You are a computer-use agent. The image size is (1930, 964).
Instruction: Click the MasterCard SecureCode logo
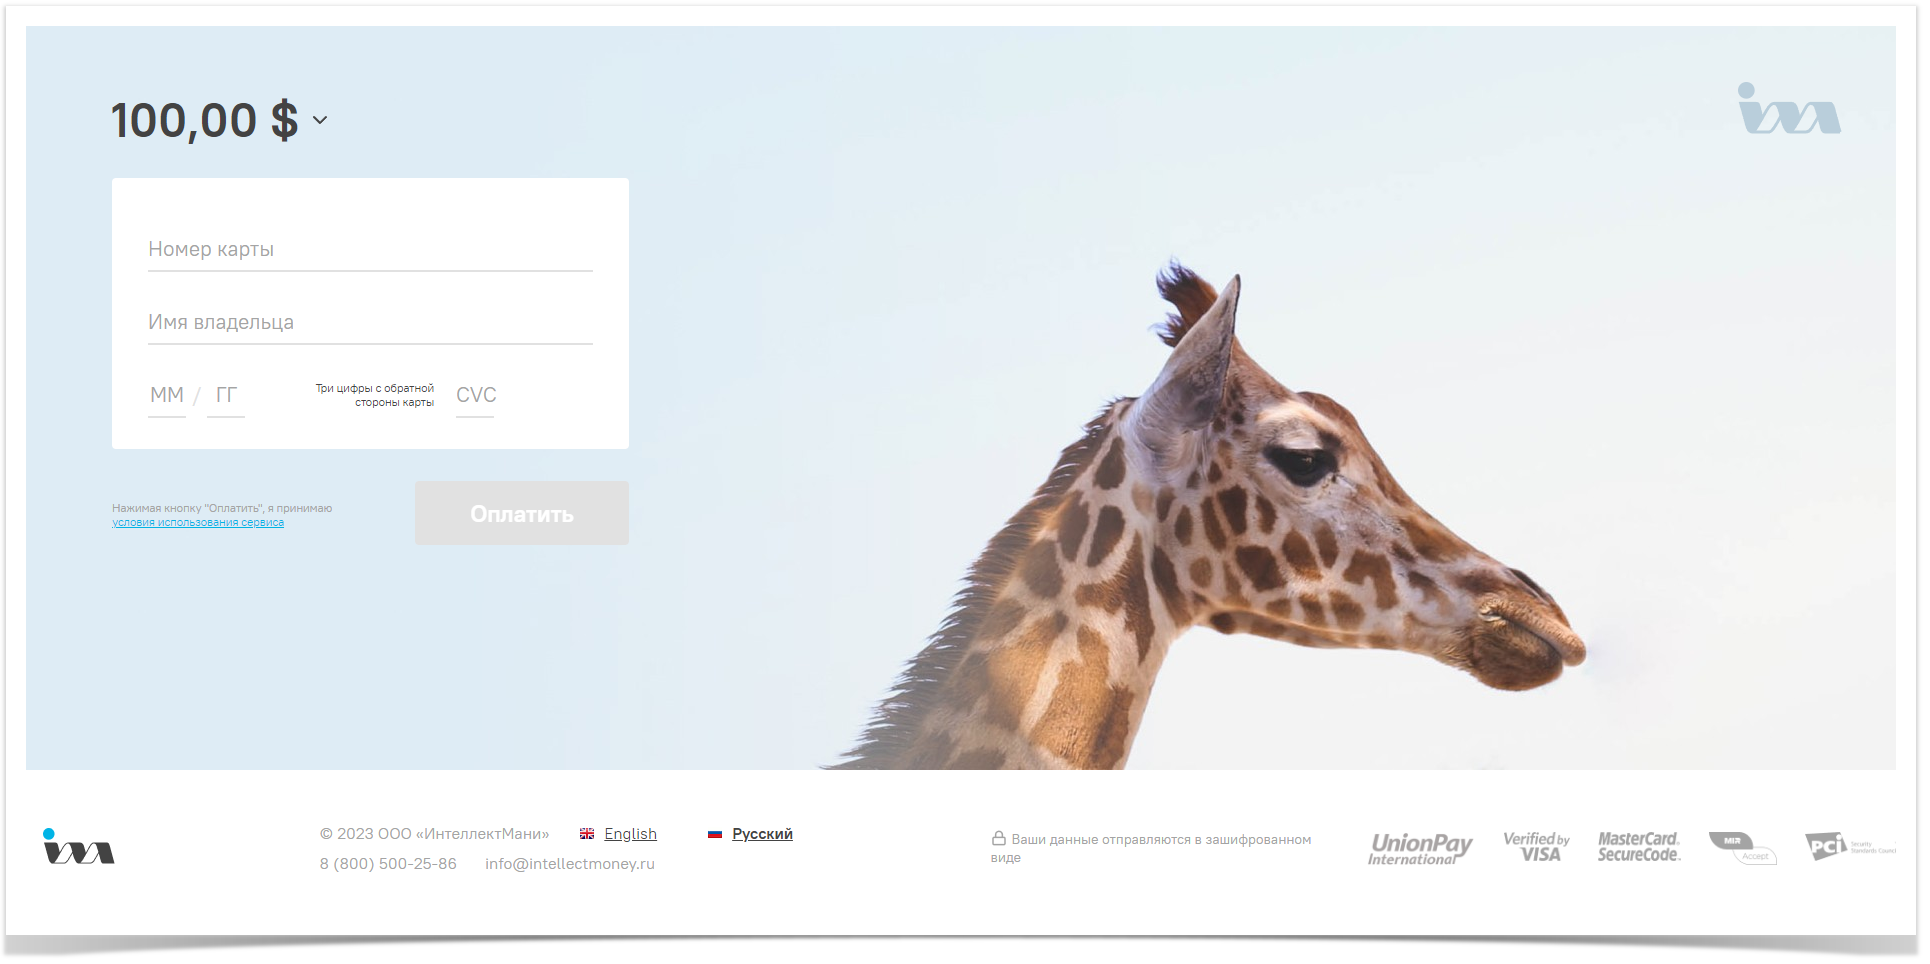point(1639,847)
